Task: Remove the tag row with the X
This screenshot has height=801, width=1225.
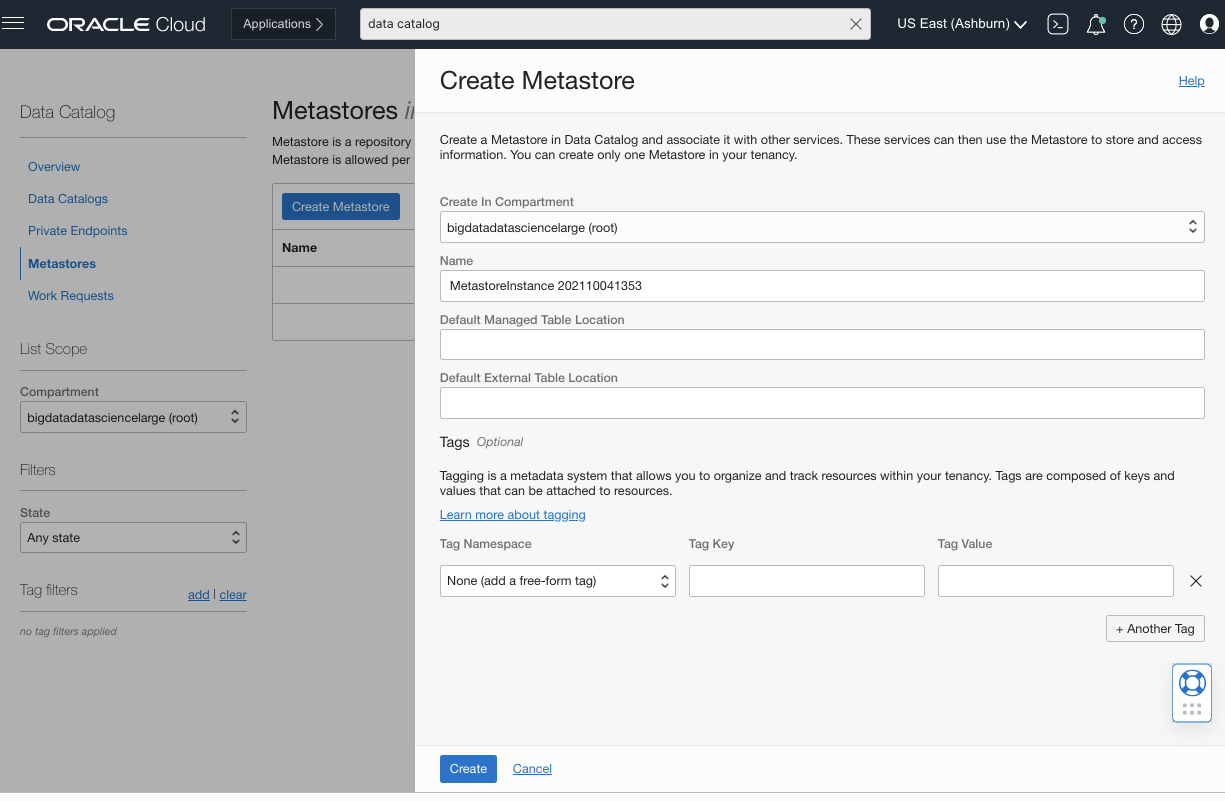Action: point(1195,580)
